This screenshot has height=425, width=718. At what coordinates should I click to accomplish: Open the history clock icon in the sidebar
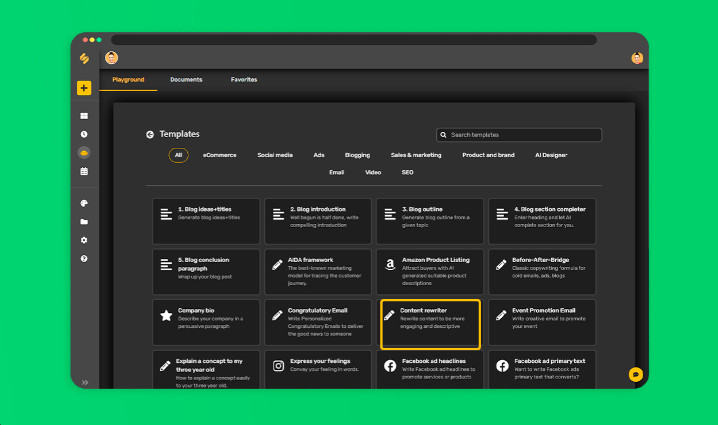(84, 134)
